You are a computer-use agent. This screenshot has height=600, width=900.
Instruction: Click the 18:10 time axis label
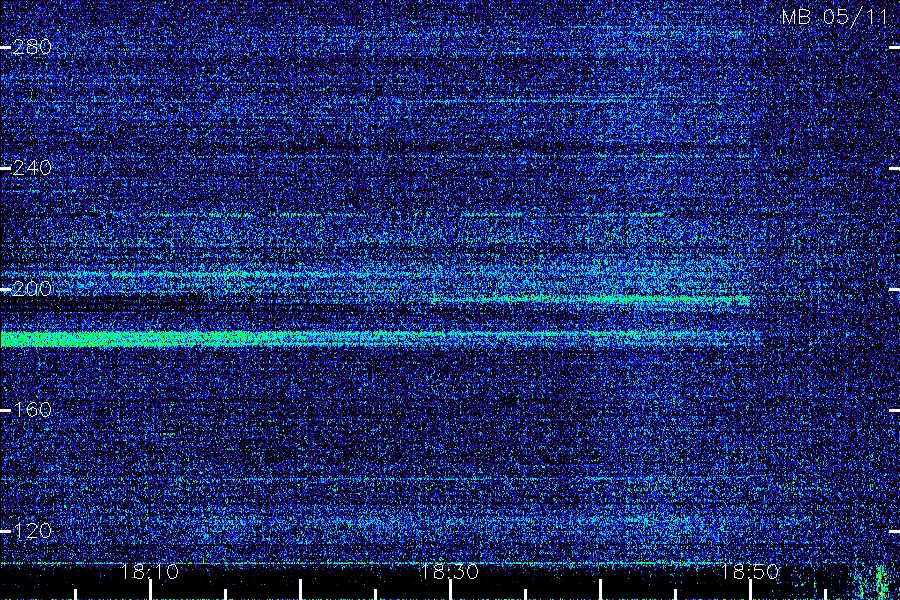click(x=150, y=572)
